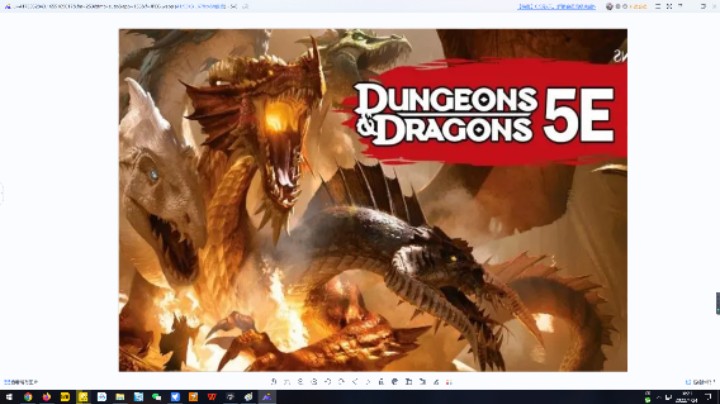Open the orange square taskbar app

coord(193,397)
